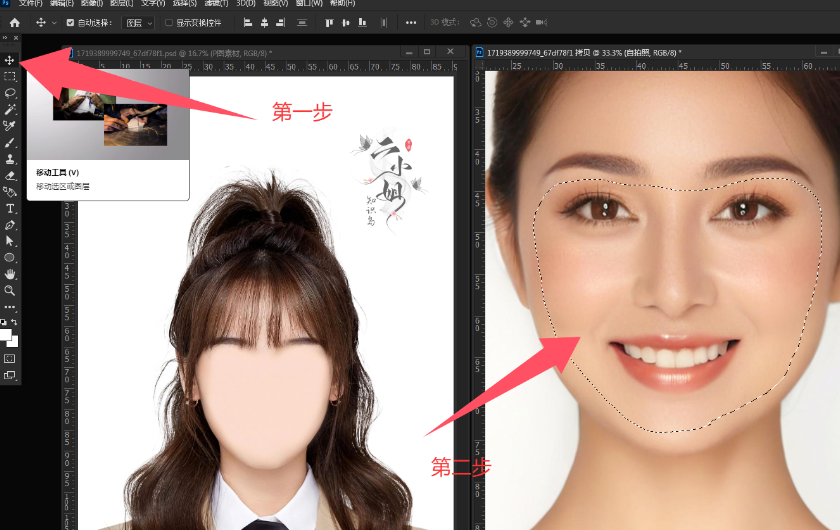Open the 选择(S) menu
Viewport: 840px width, 530px height.
(184, 3)
